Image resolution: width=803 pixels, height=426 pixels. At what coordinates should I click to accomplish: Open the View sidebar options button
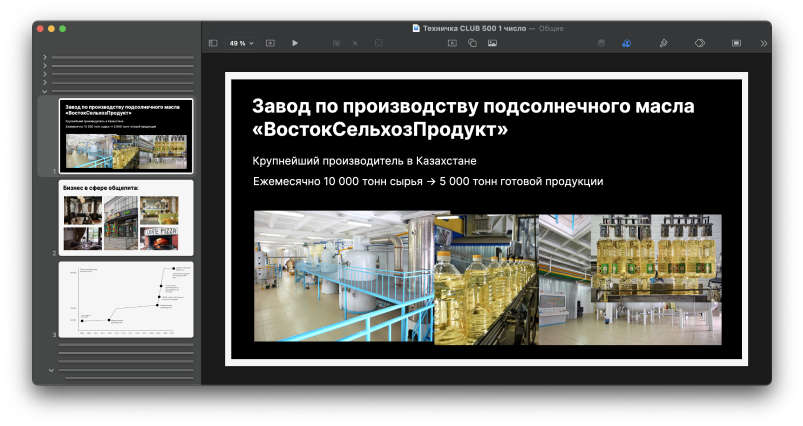(x=213, y=44)
